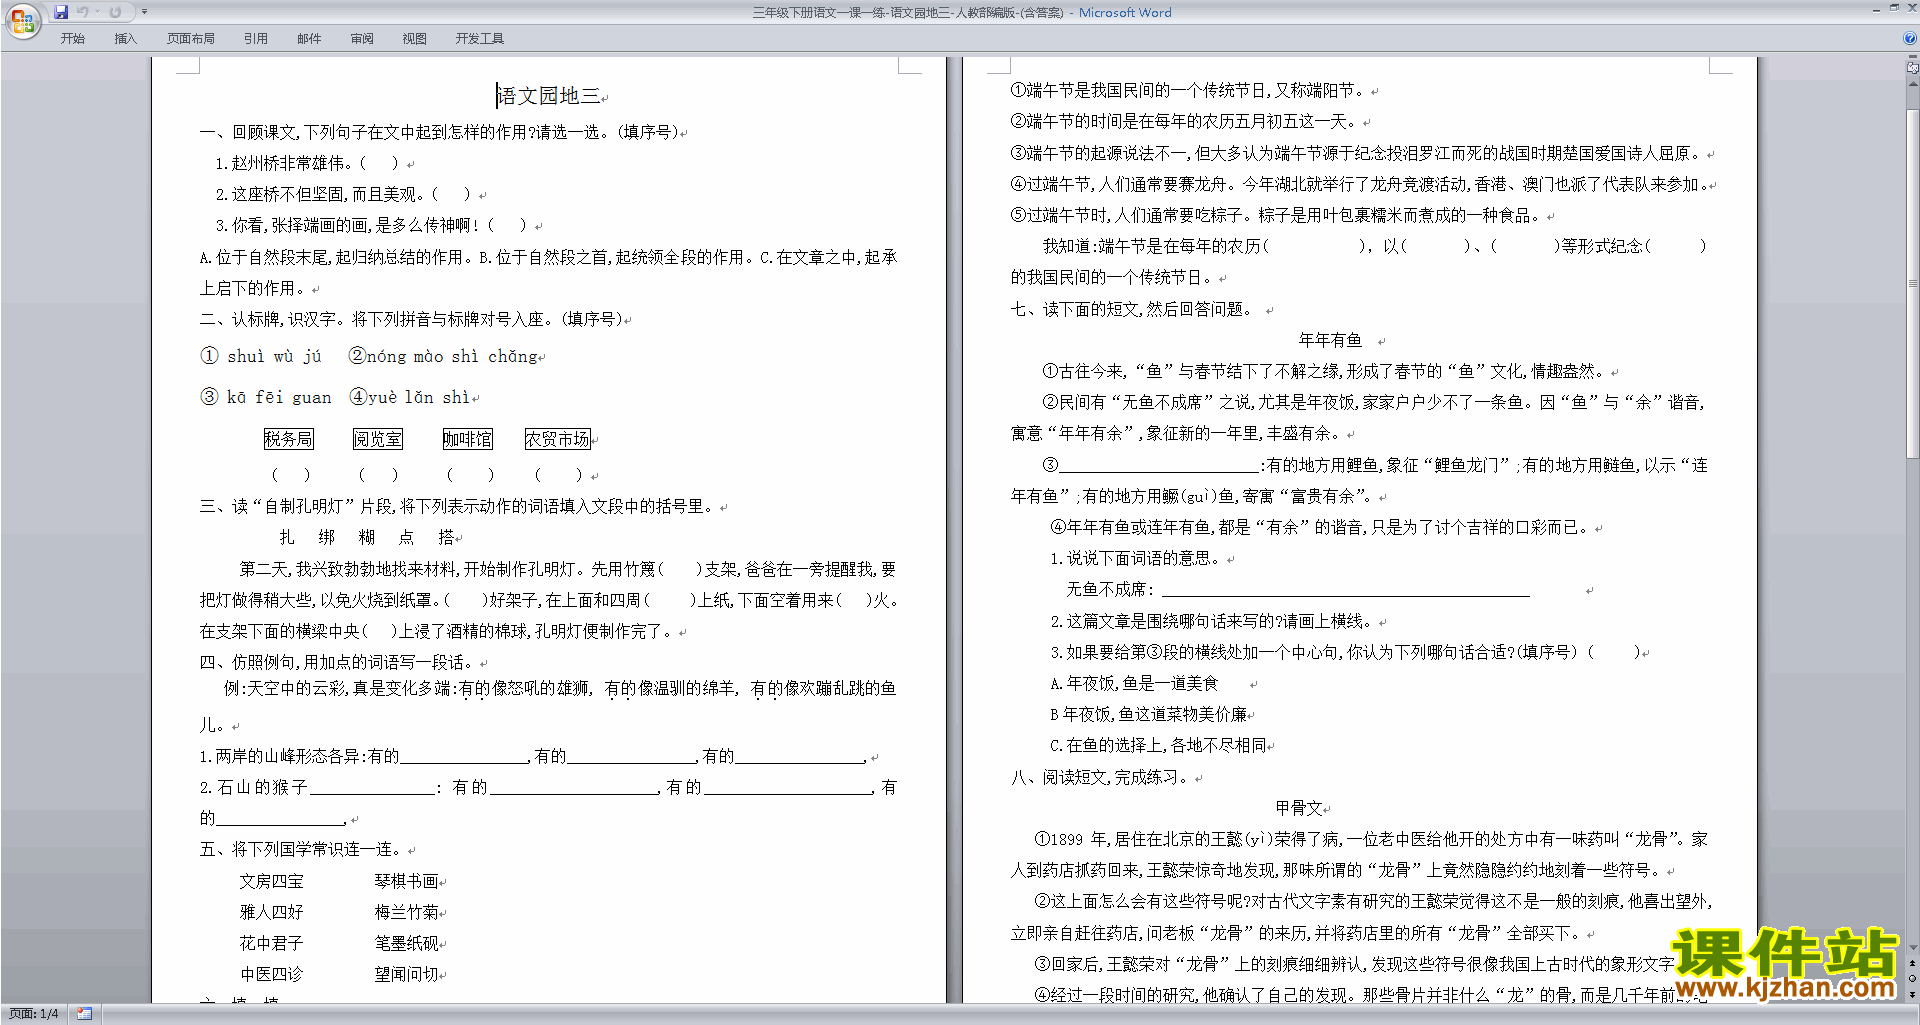Click the page count 页面: 1/4 in status bar
This screenshot has height=1025, width=1920.
34,1014
